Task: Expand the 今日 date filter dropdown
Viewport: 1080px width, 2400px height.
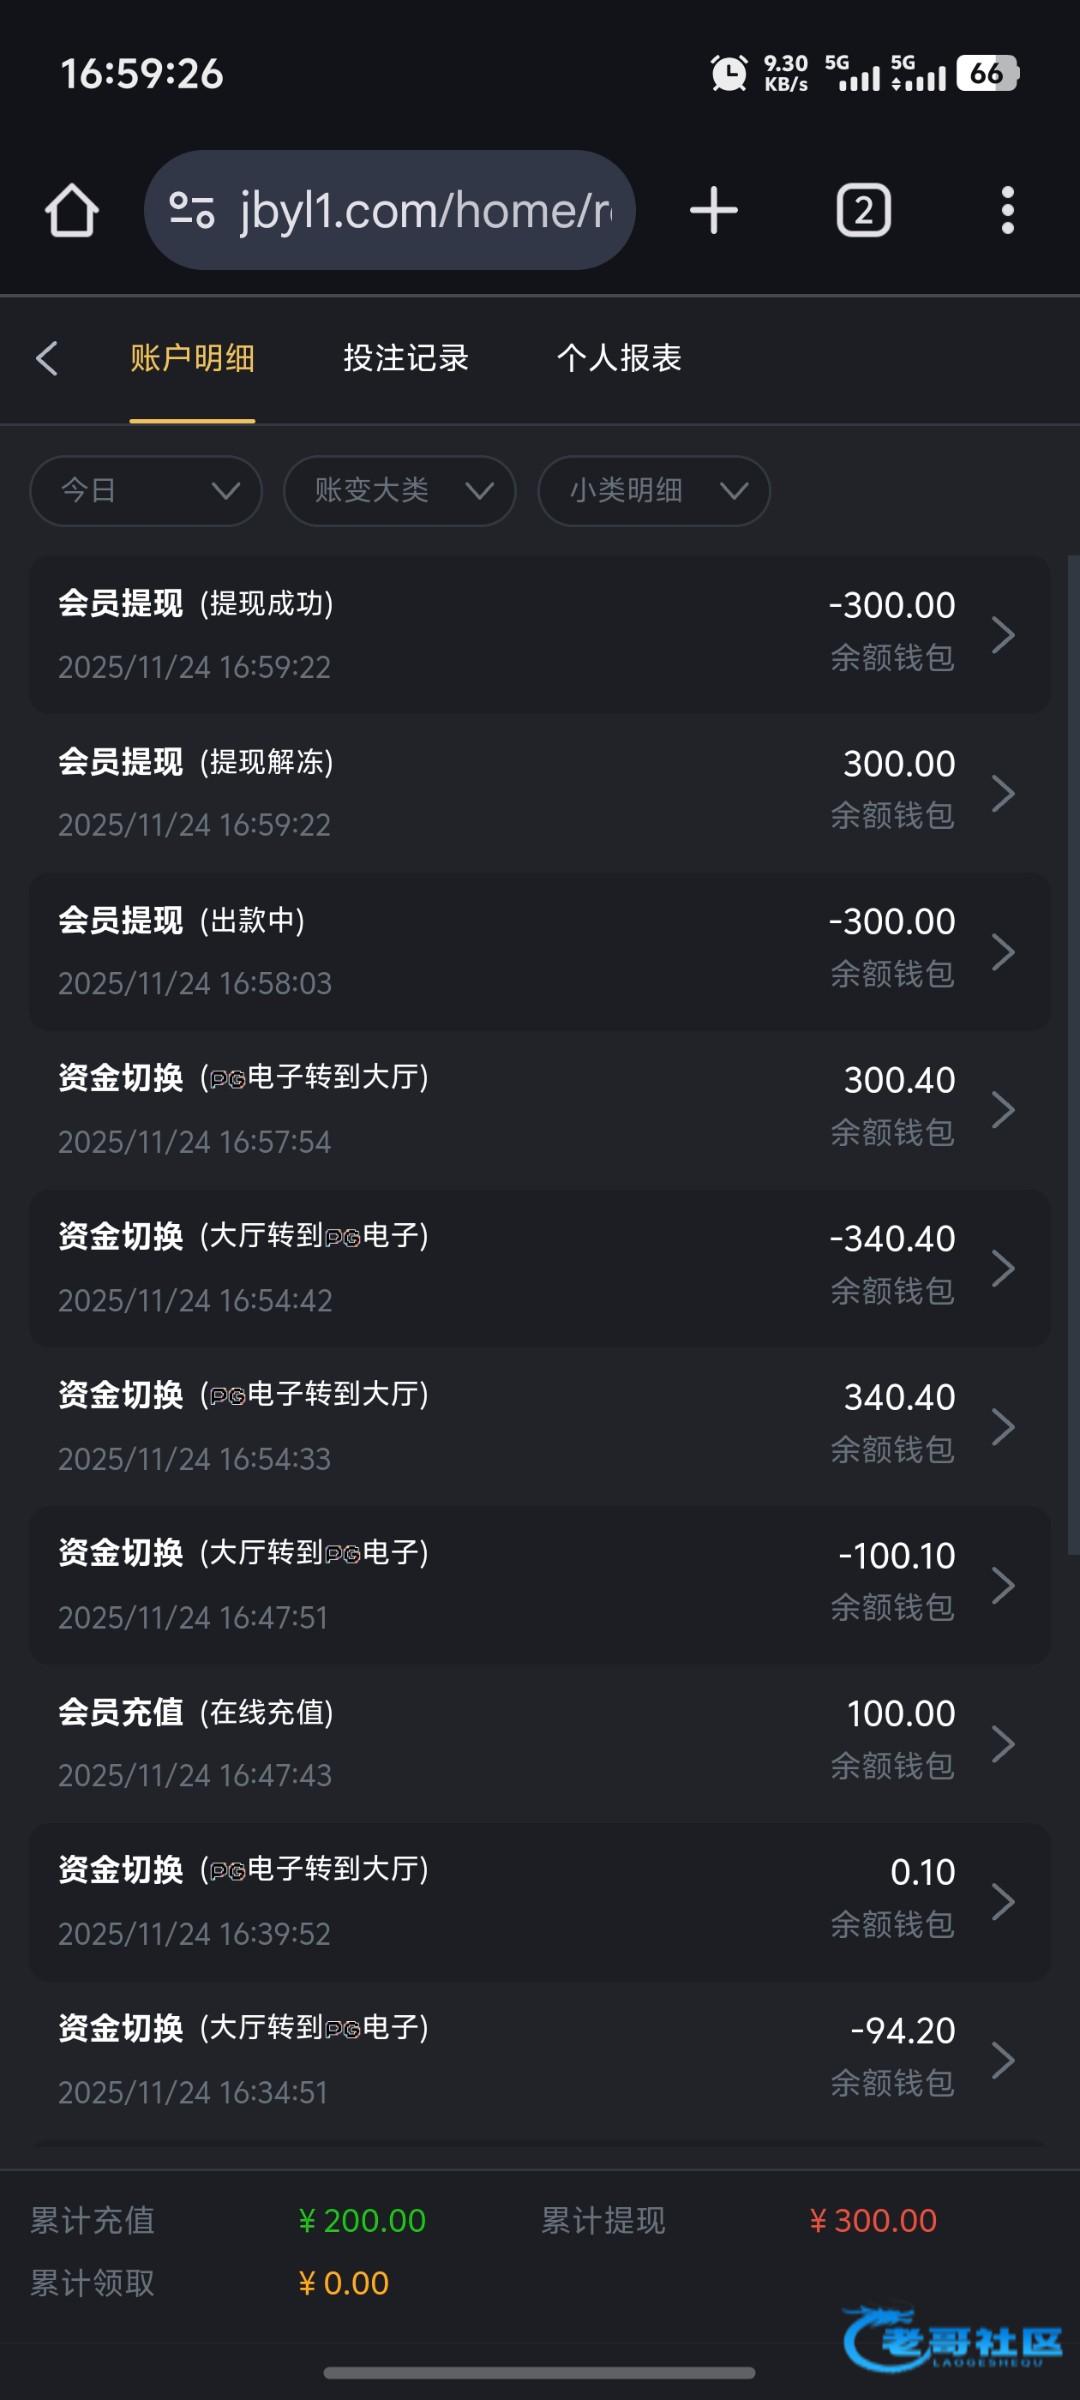Action: (x=146, y=491)
